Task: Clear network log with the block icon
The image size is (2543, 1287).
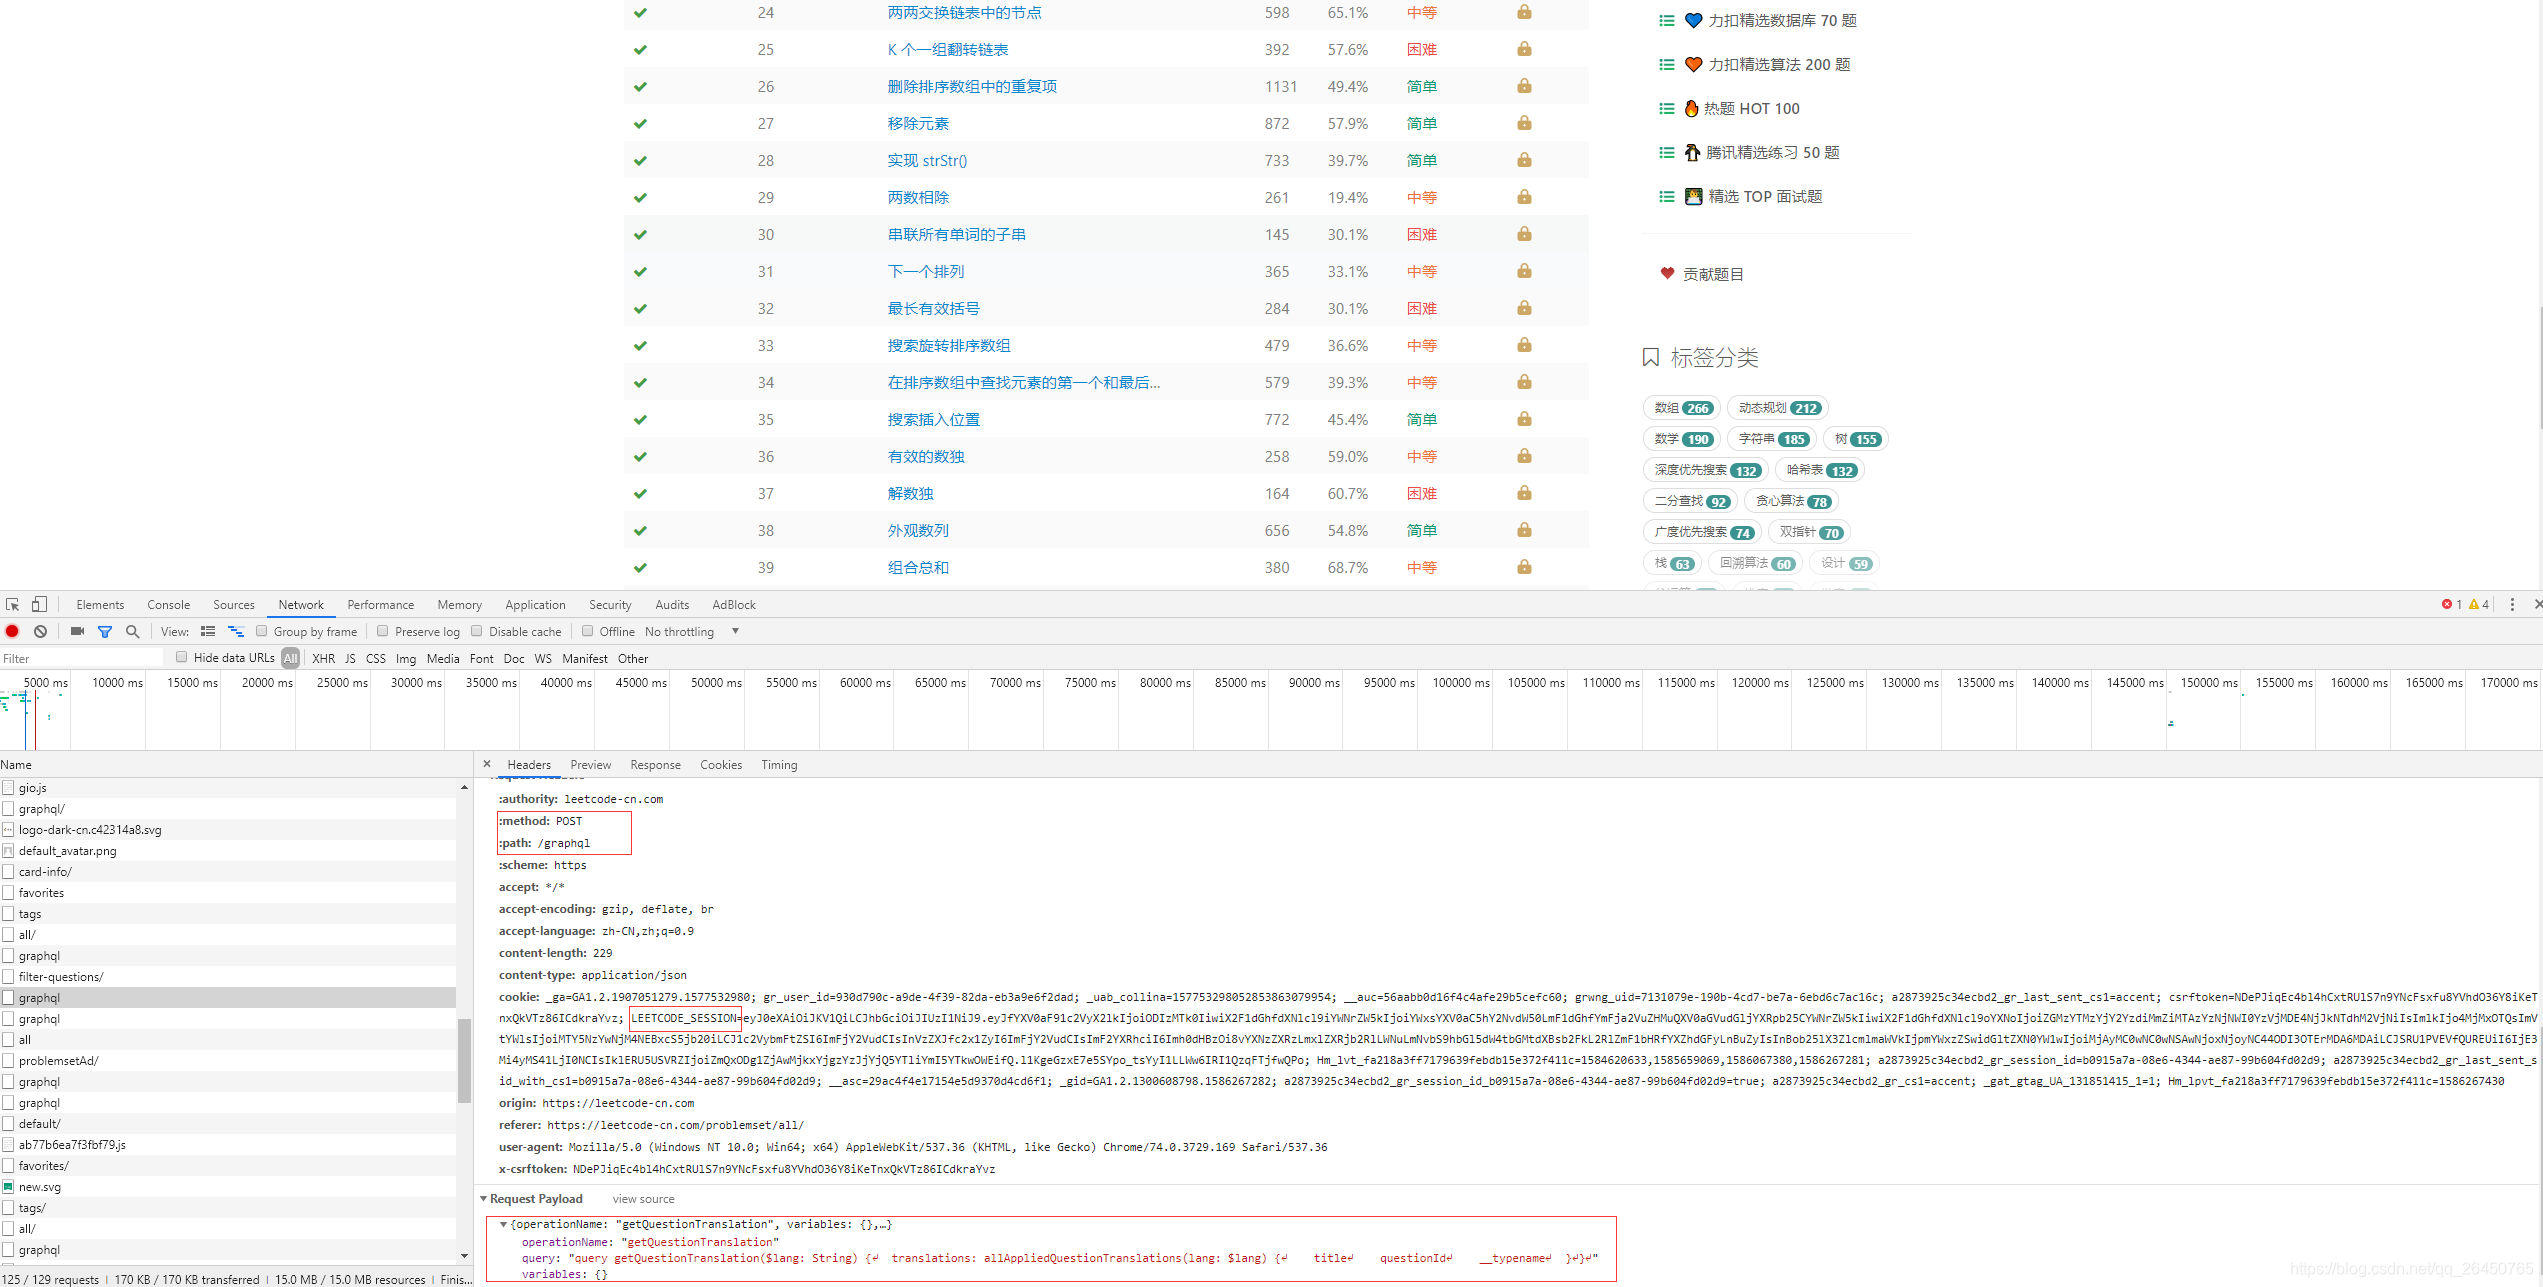Action: 40,631
